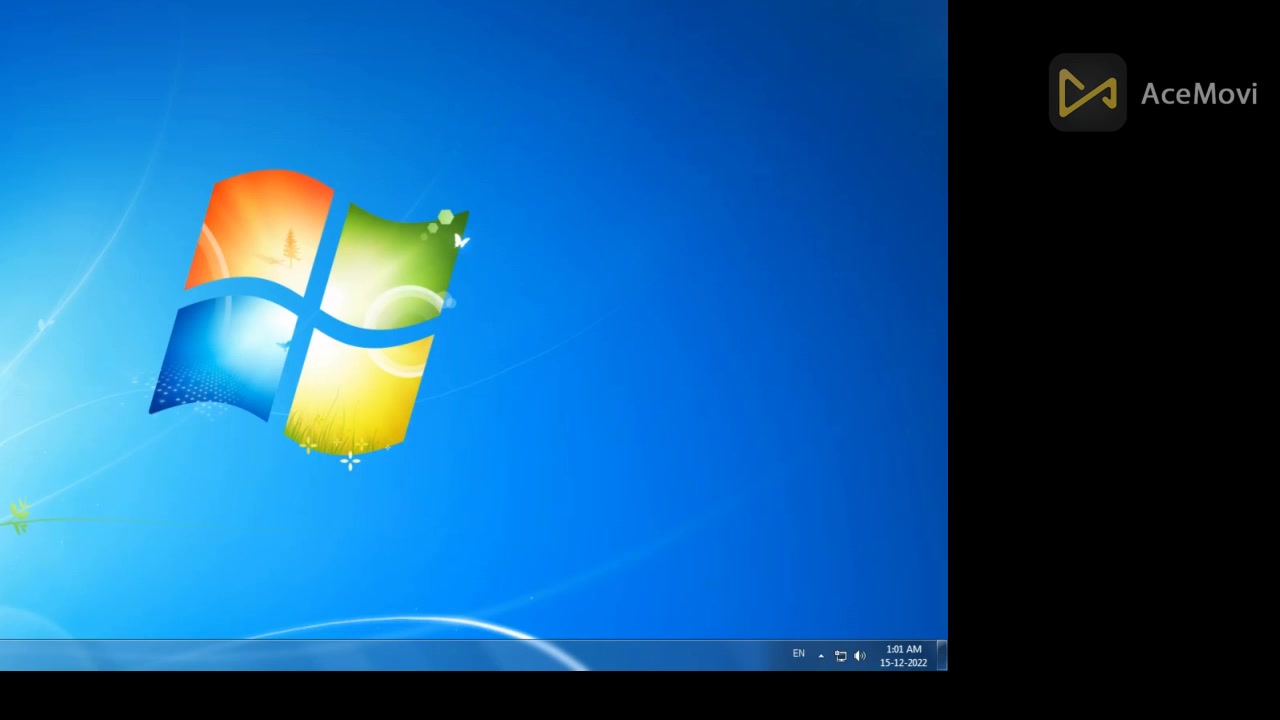Click the EN language indicator

tap(798, 654)
